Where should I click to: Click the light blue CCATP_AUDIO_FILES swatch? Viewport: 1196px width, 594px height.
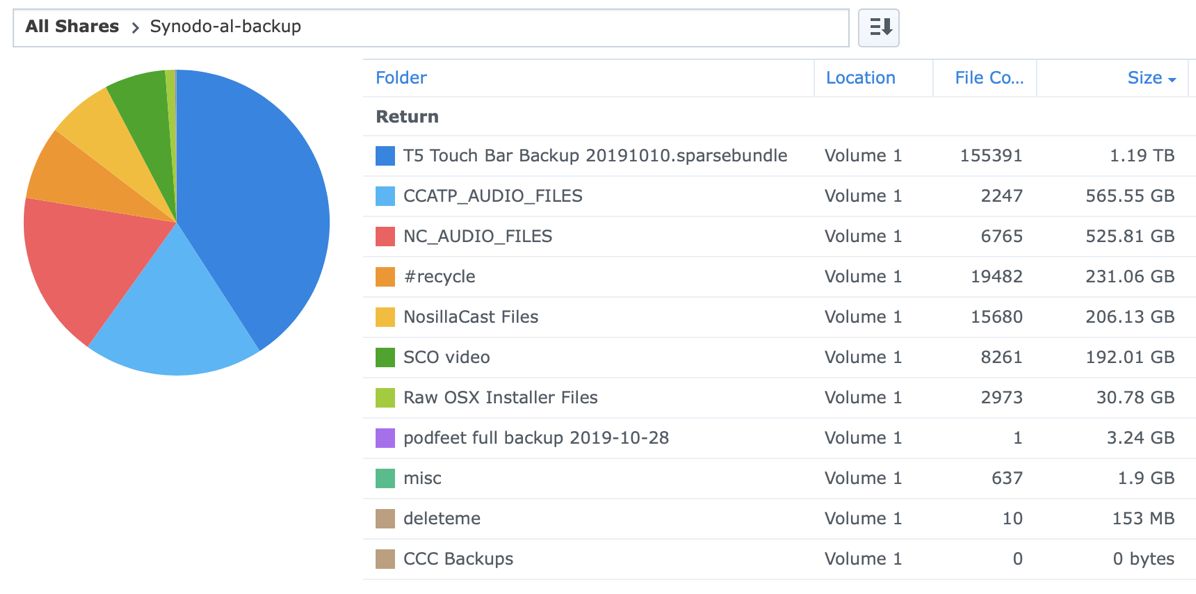pyautogui.click(x=385, y=196)
